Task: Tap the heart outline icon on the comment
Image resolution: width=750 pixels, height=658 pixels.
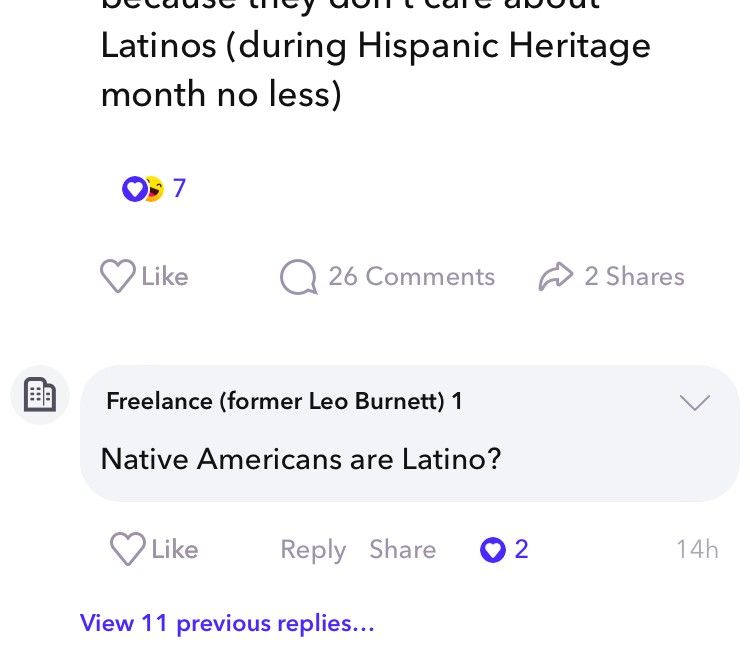Action: [x=128, y=549]
